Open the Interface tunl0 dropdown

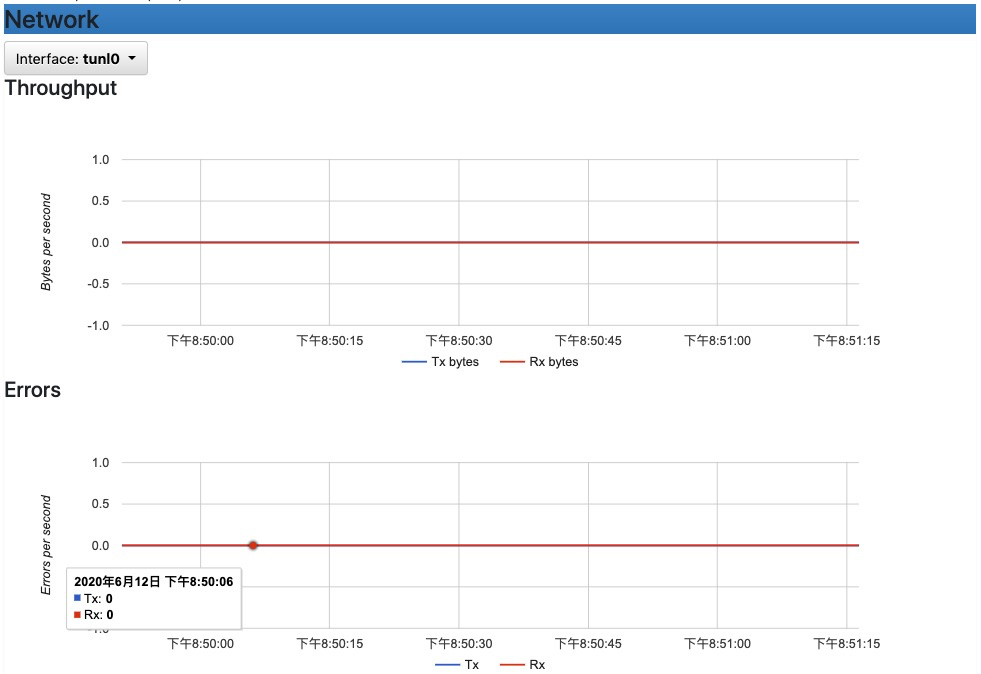(76, 58)
